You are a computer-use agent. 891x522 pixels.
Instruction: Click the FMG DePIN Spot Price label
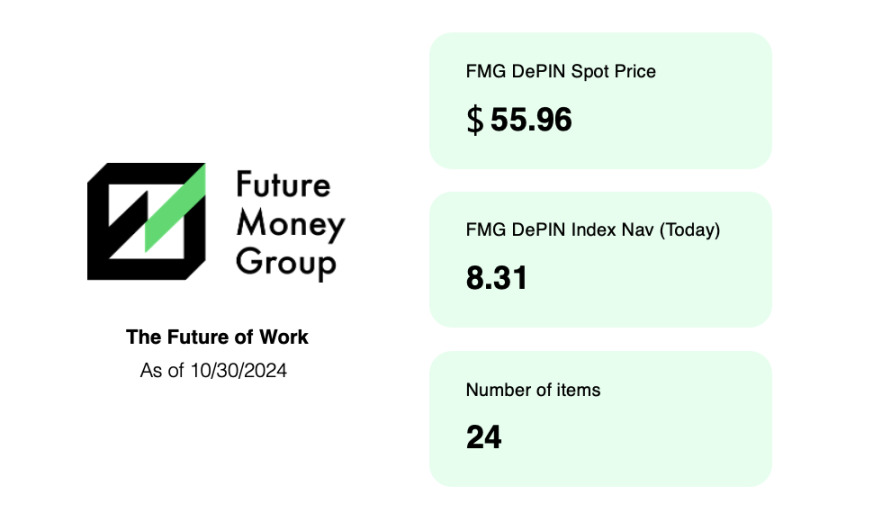click(561, 72)
